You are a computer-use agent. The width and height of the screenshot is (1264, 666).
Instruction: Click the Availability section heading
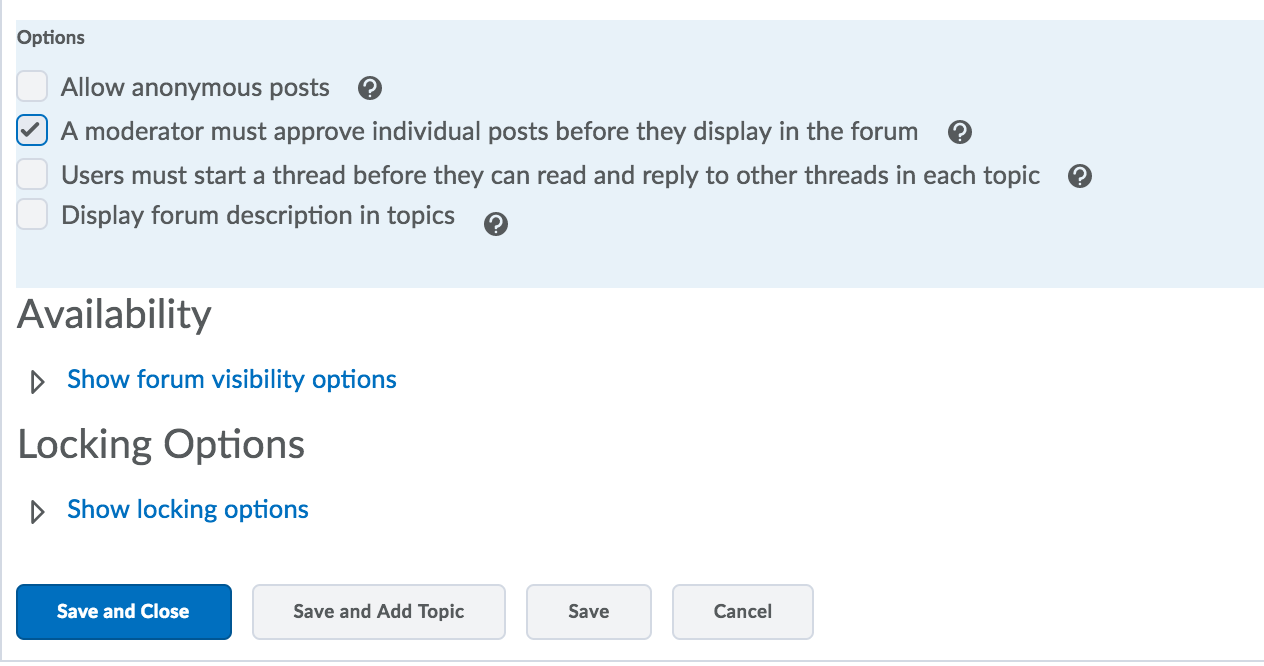click(114, 315)
